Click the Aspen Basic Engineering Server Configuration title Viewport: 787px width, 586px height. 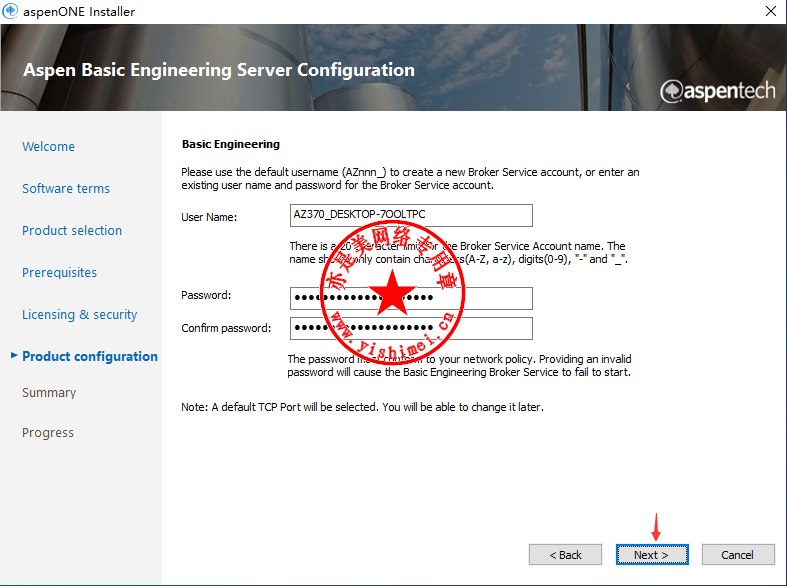click(219, 70)
